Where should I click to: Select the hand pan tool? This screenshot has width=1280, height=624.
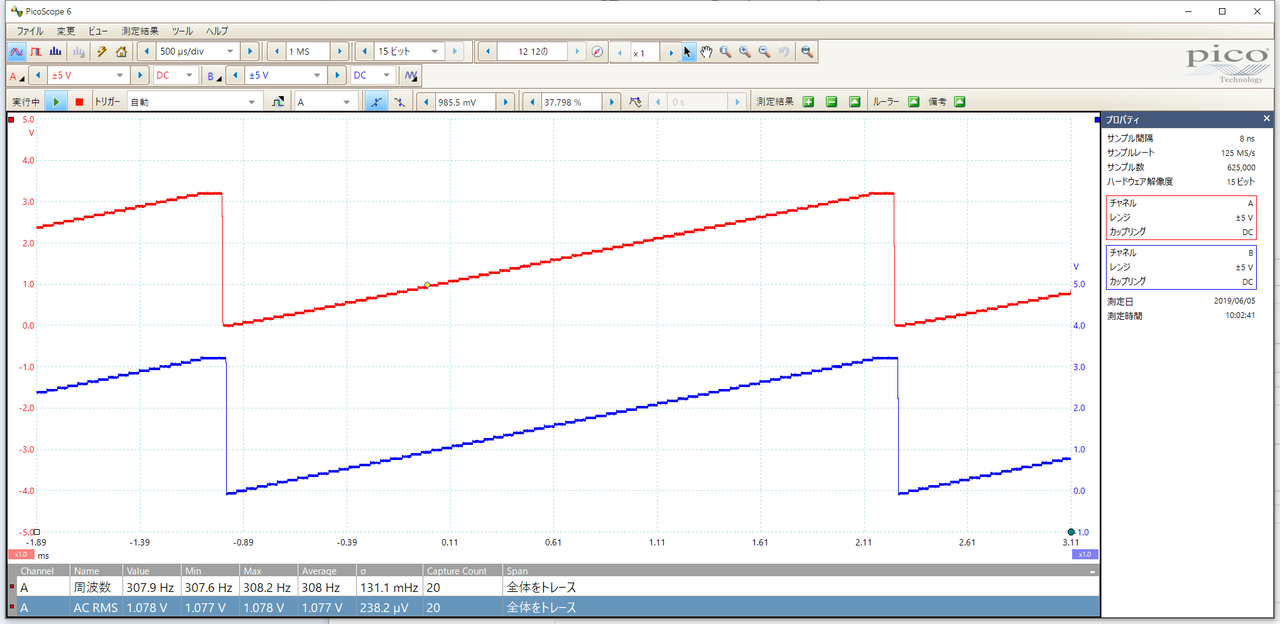pos(706,51)
